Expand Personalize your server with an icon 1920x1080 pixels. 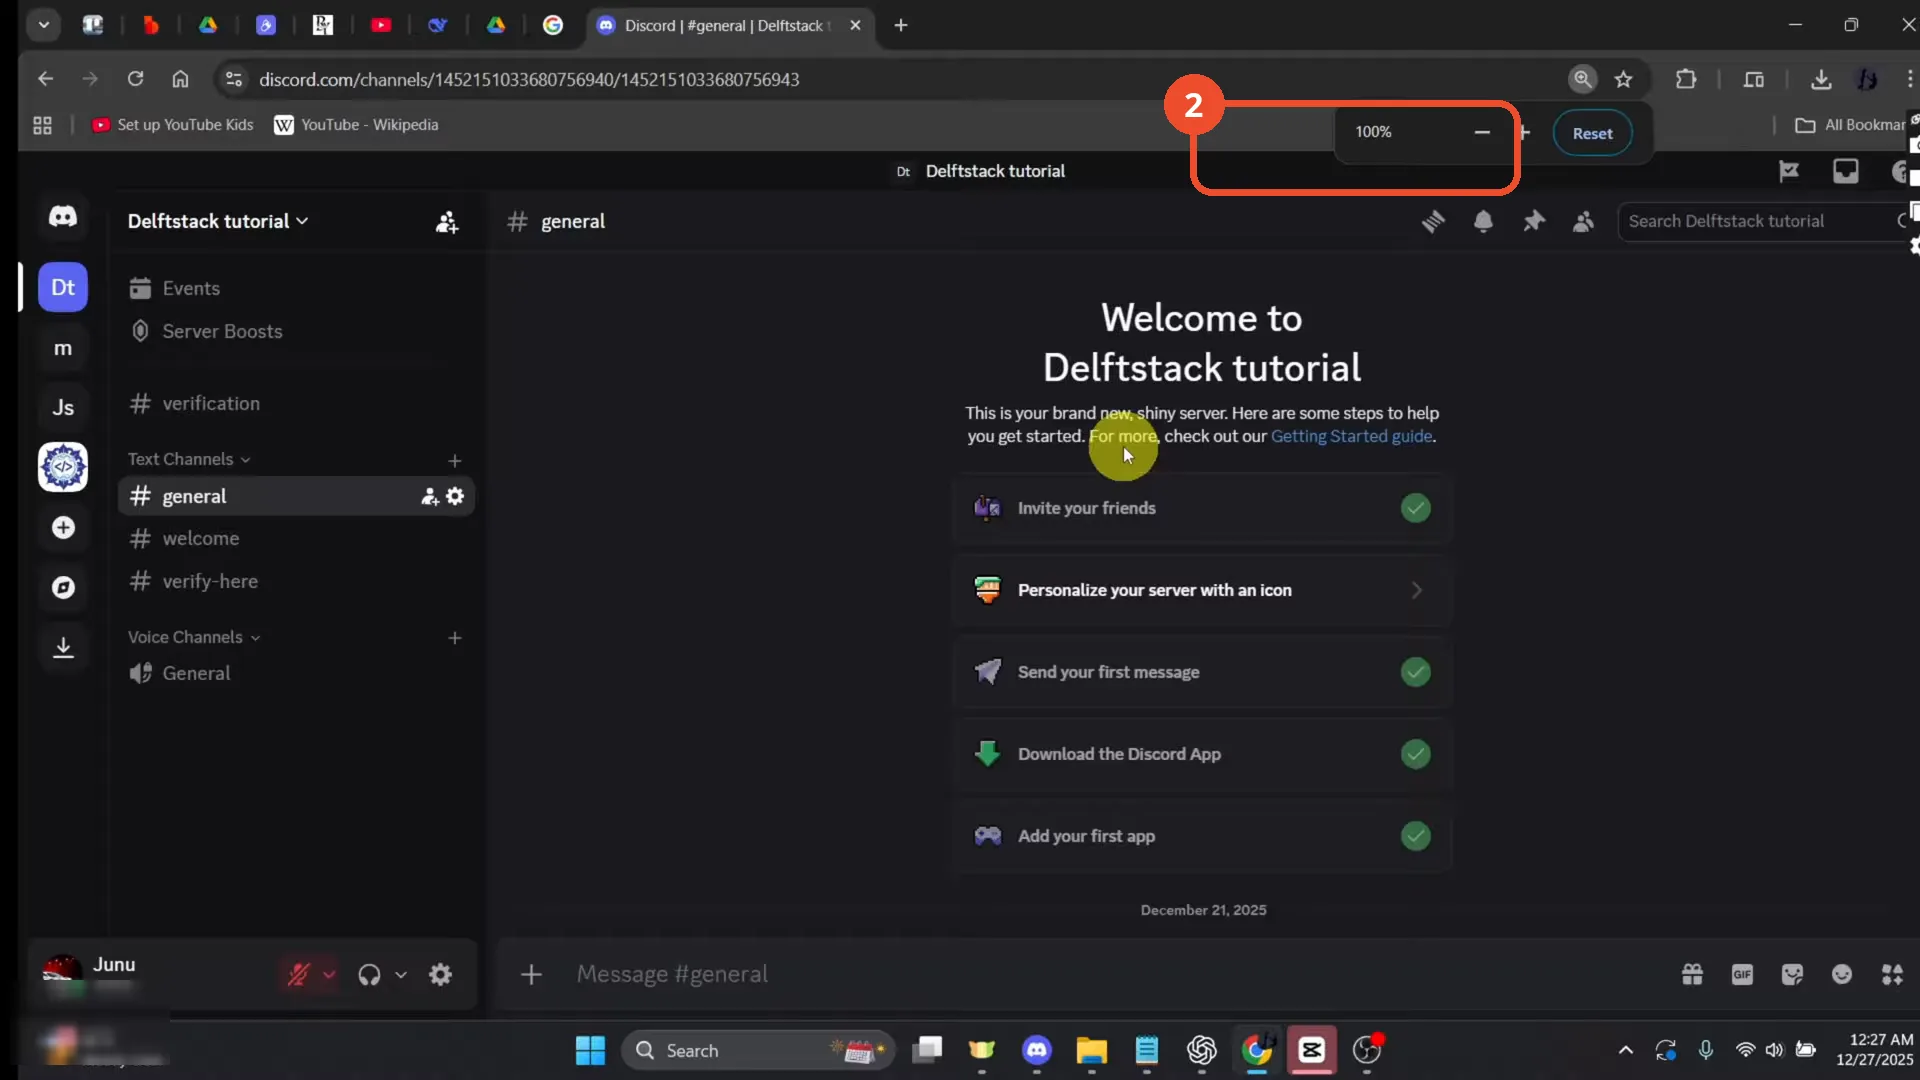[x=1202, y=590]
